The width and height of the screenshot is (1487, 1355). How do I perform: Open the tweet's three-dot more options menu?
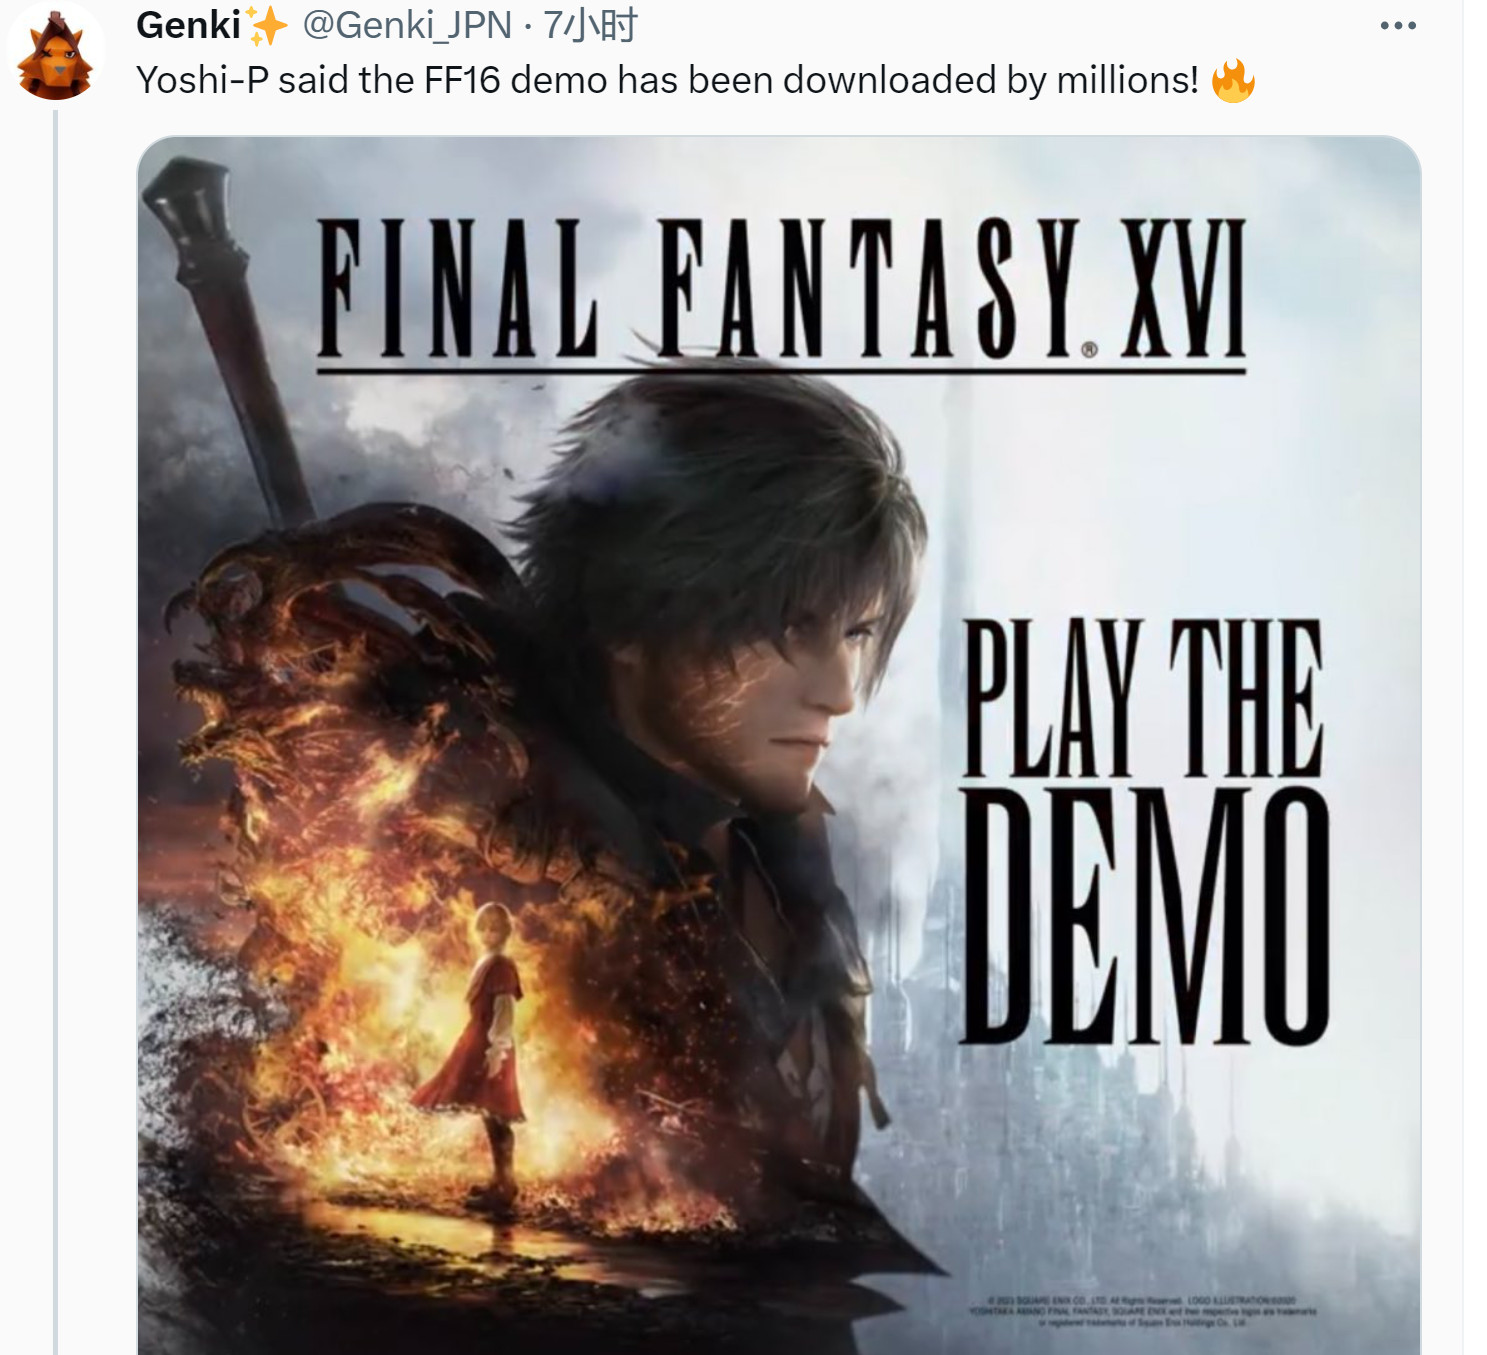(1397, 26)
